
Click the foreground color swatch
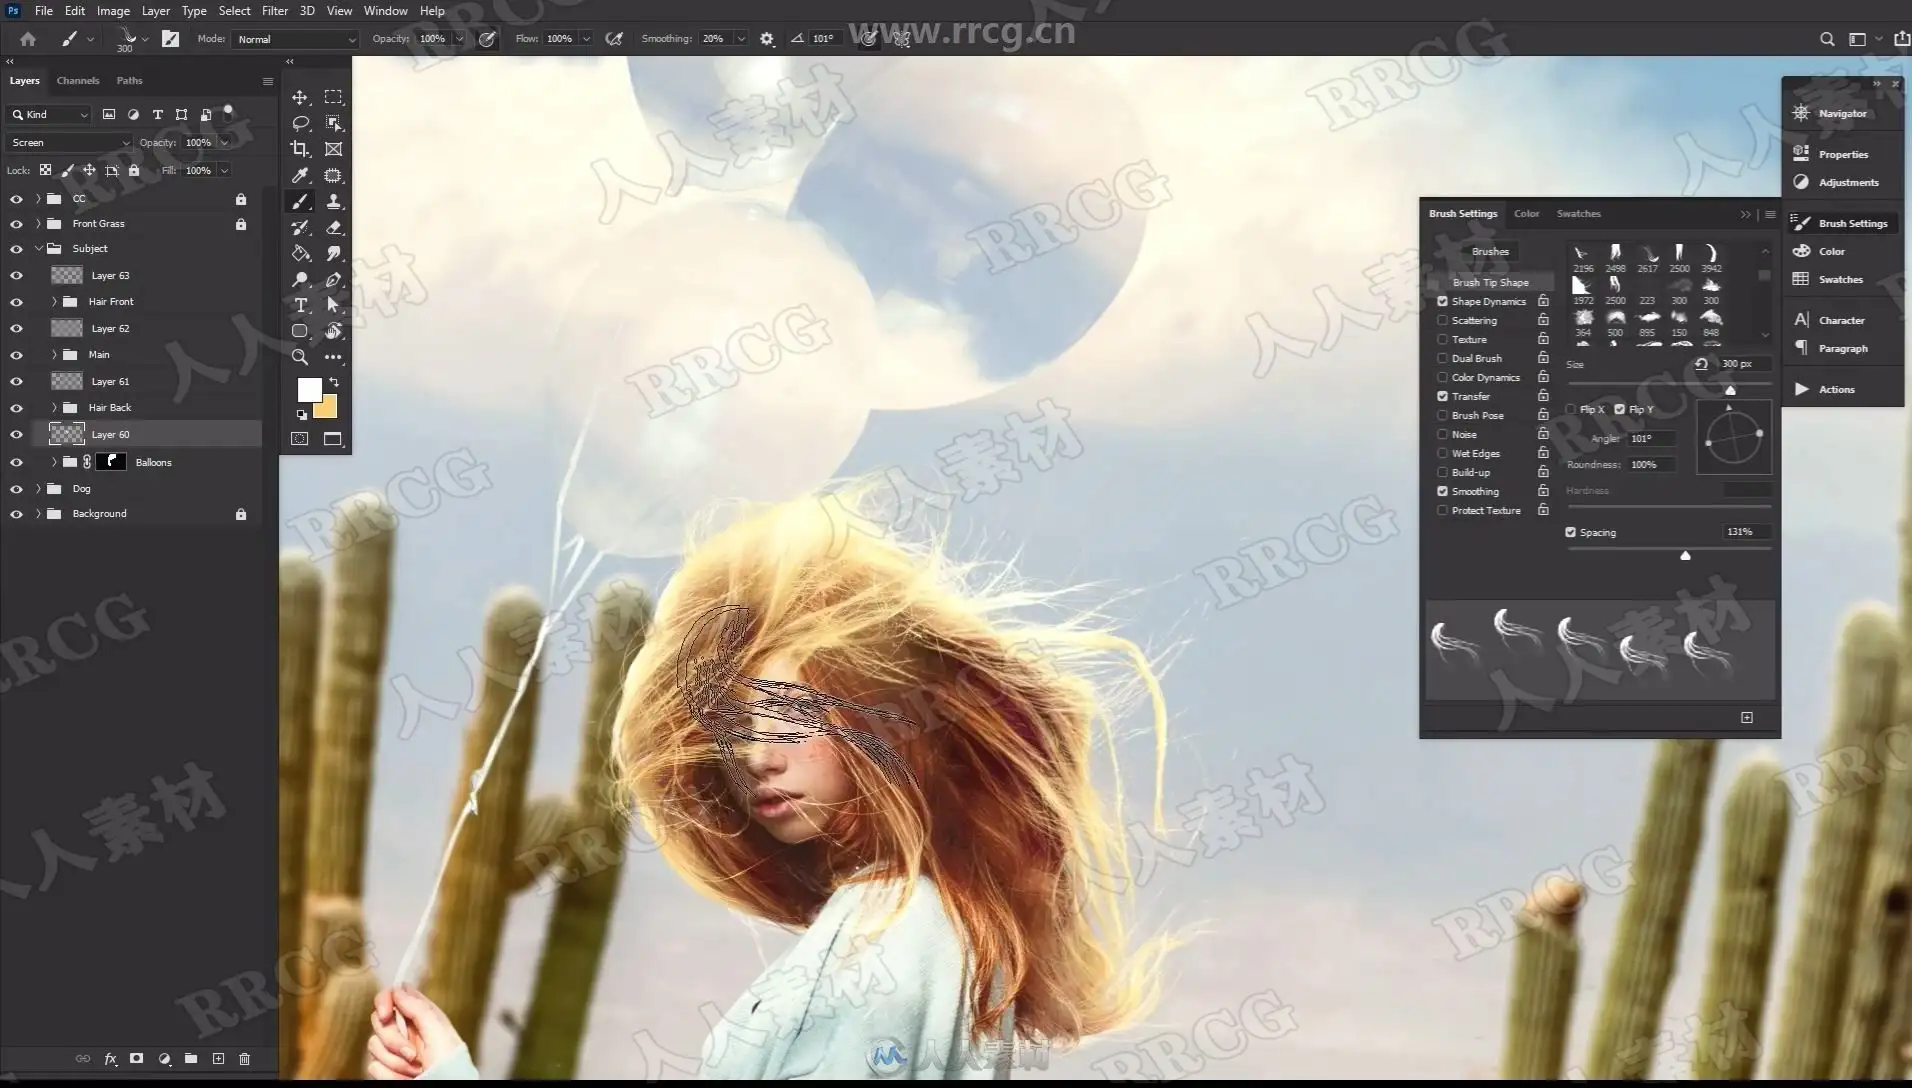[x=308, y=388]
